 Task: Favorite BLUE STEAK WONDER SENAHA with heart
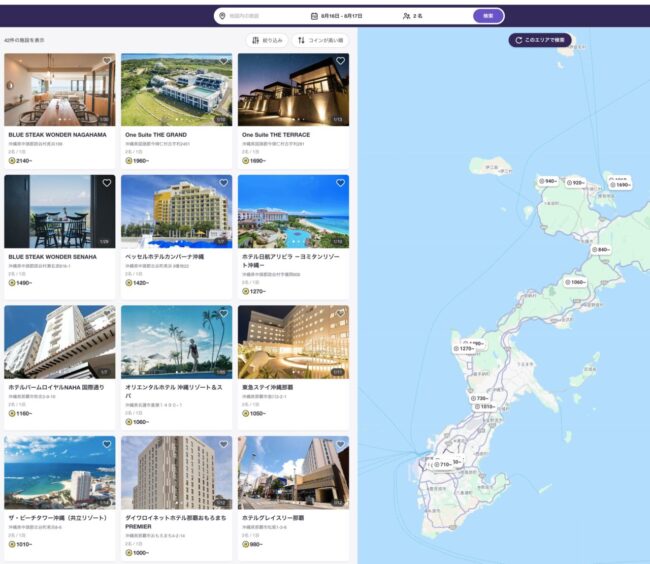[x=107, y=183]
